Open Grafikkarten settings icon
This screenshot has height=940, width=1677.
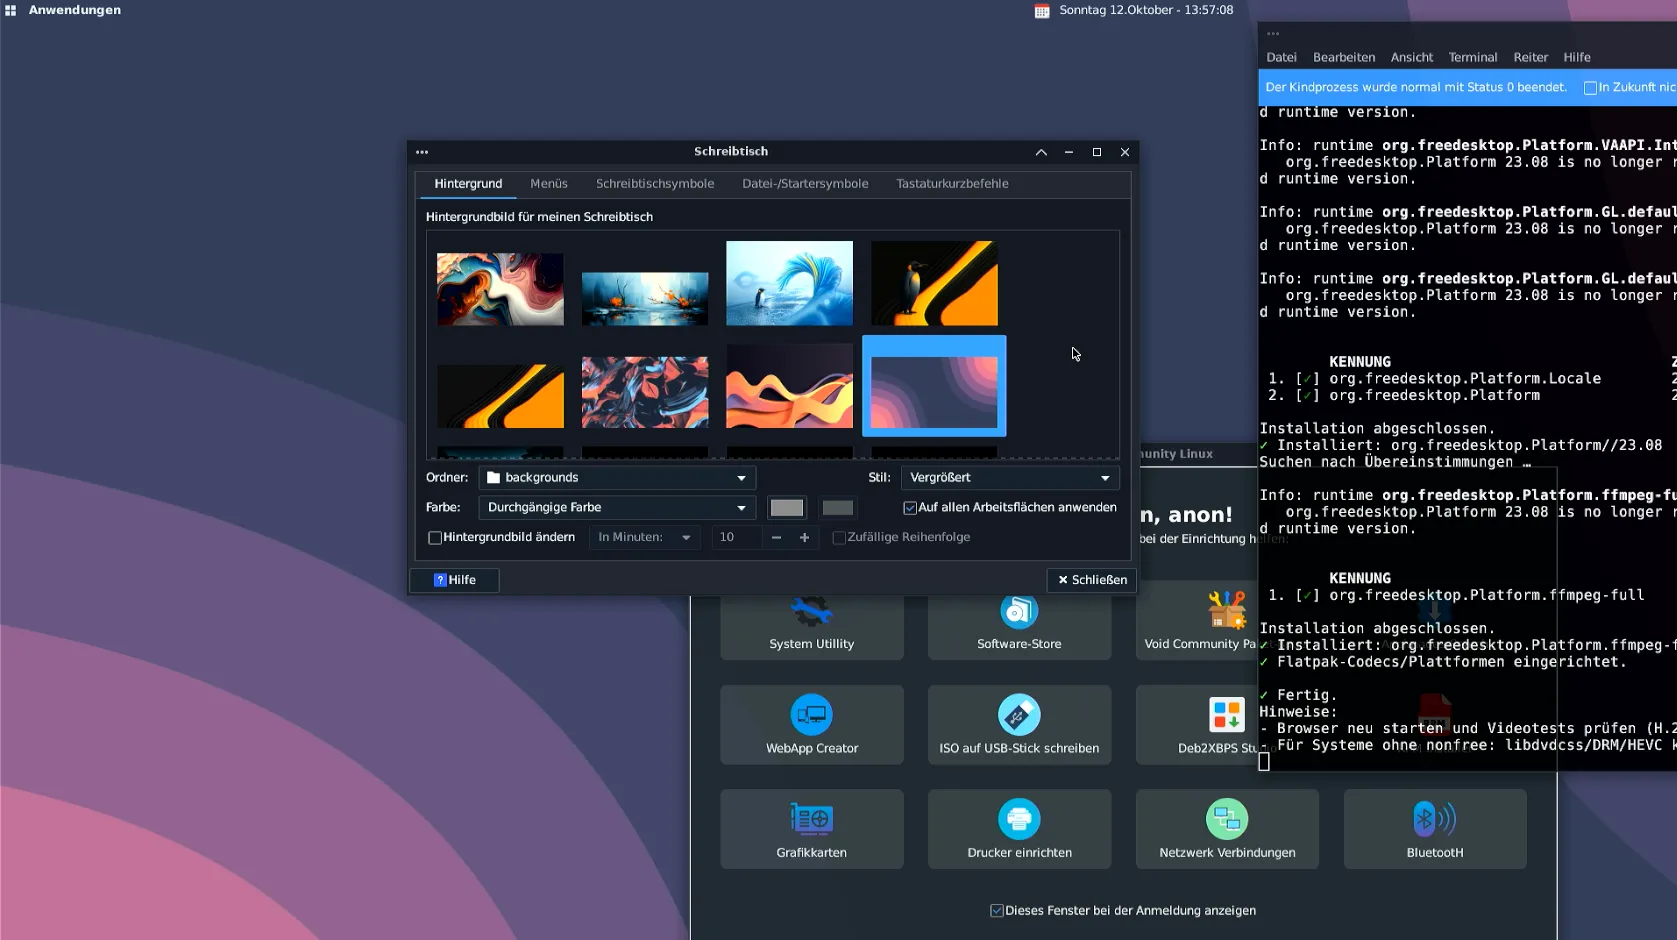811,820
